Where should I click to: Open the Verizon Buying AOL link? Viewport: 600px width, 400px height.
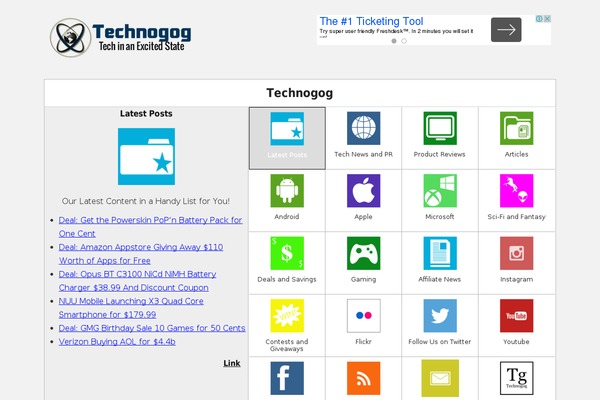(x=117, y=341)
